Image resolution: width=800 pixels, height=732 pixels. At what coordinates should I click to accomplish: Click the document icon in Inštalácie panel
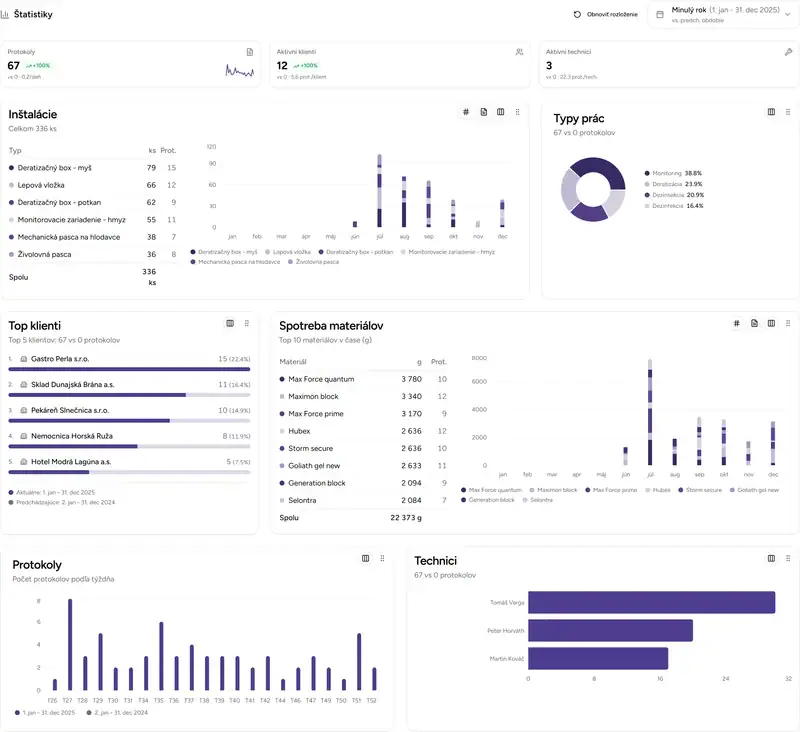tap(484, 112)
